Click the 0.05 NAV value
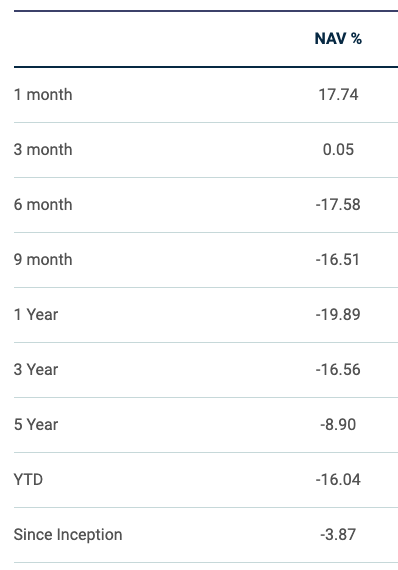398x570 pixels. tap(338, 149)
